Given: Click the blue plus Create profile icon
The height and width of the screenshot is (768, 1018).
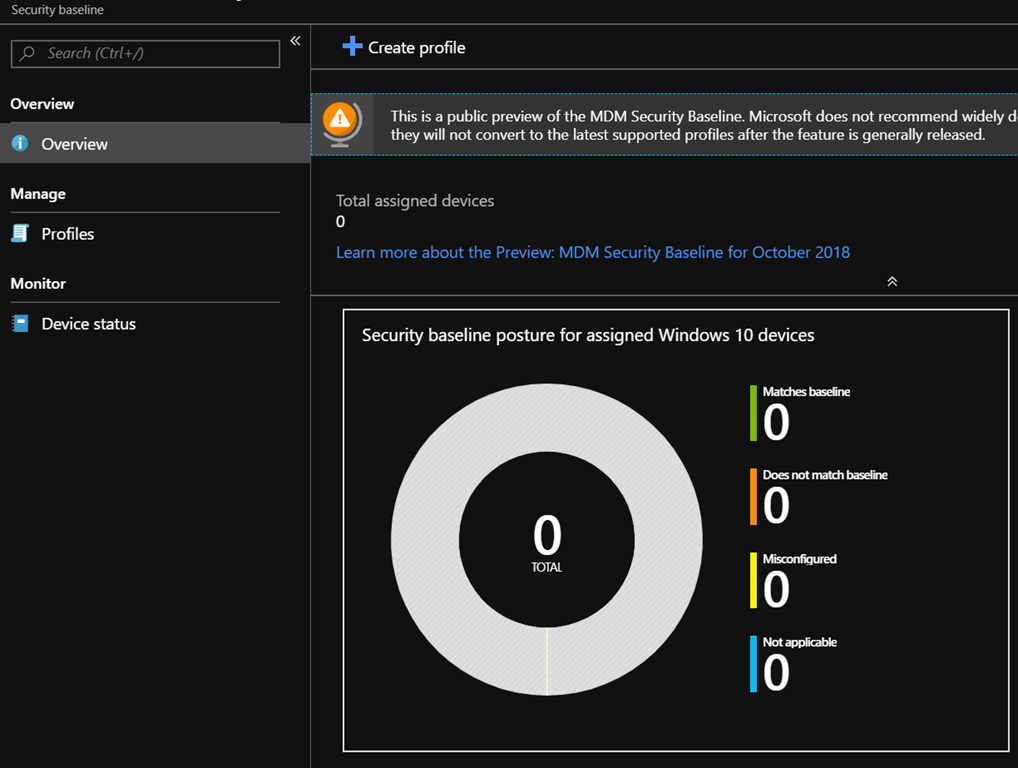Looking at the screenshot, I should click(352, 47).
